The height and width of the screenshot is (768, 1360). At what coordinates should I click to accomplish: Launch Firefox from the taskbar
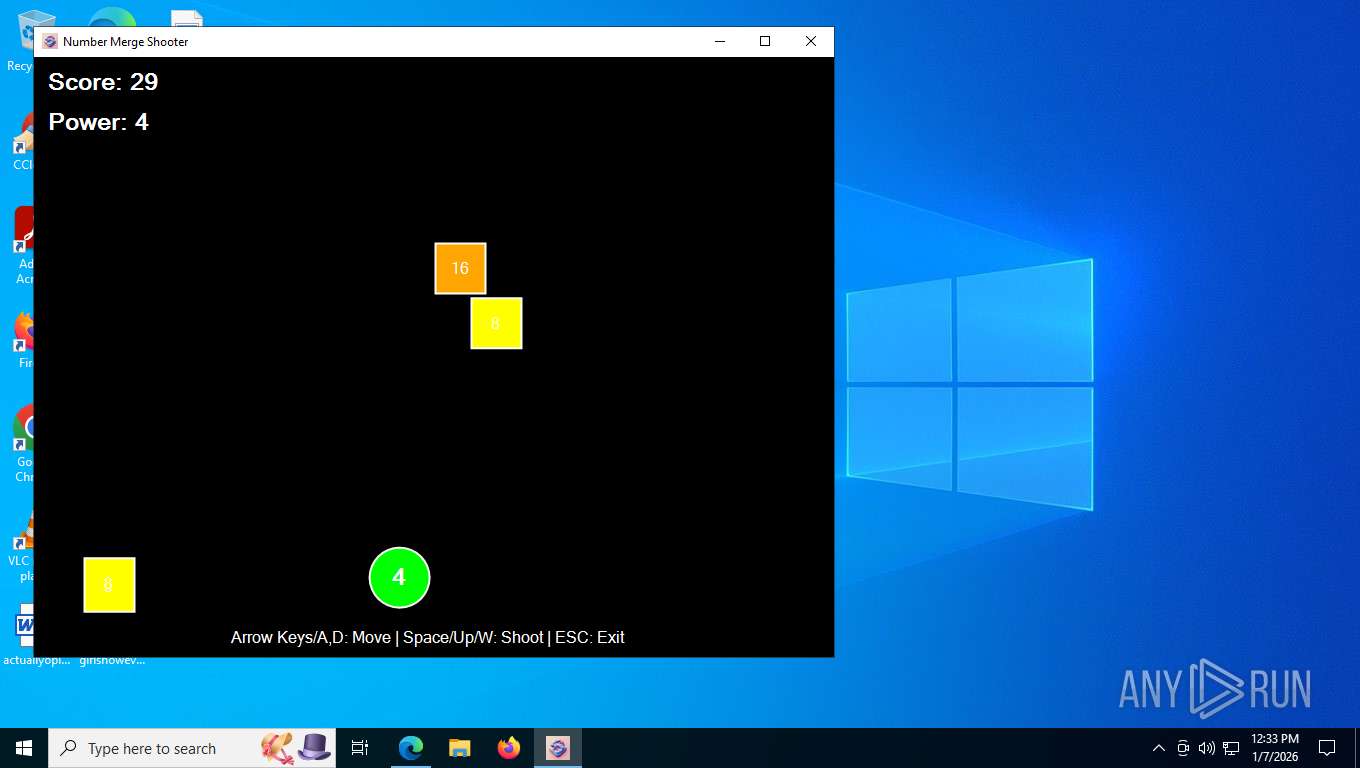(x=509, y=748)
